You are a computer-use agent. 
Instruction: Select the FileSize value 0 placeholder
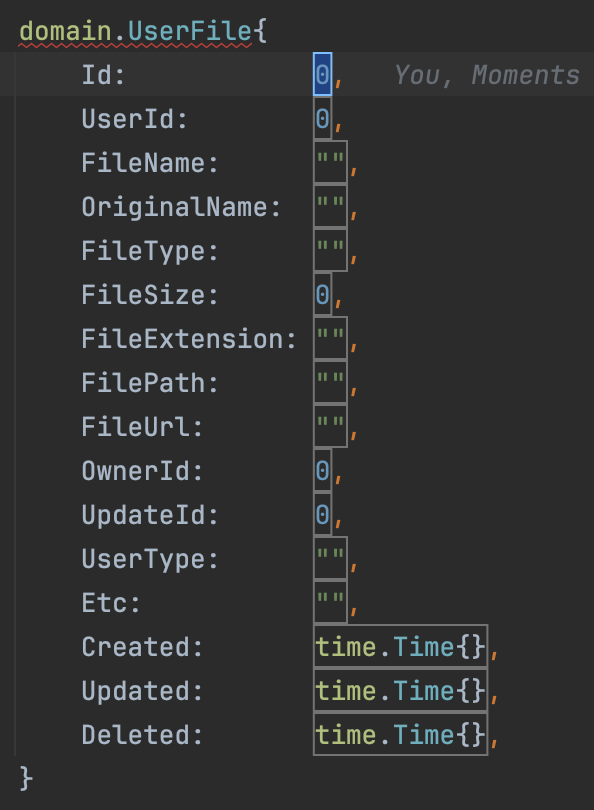322,294
